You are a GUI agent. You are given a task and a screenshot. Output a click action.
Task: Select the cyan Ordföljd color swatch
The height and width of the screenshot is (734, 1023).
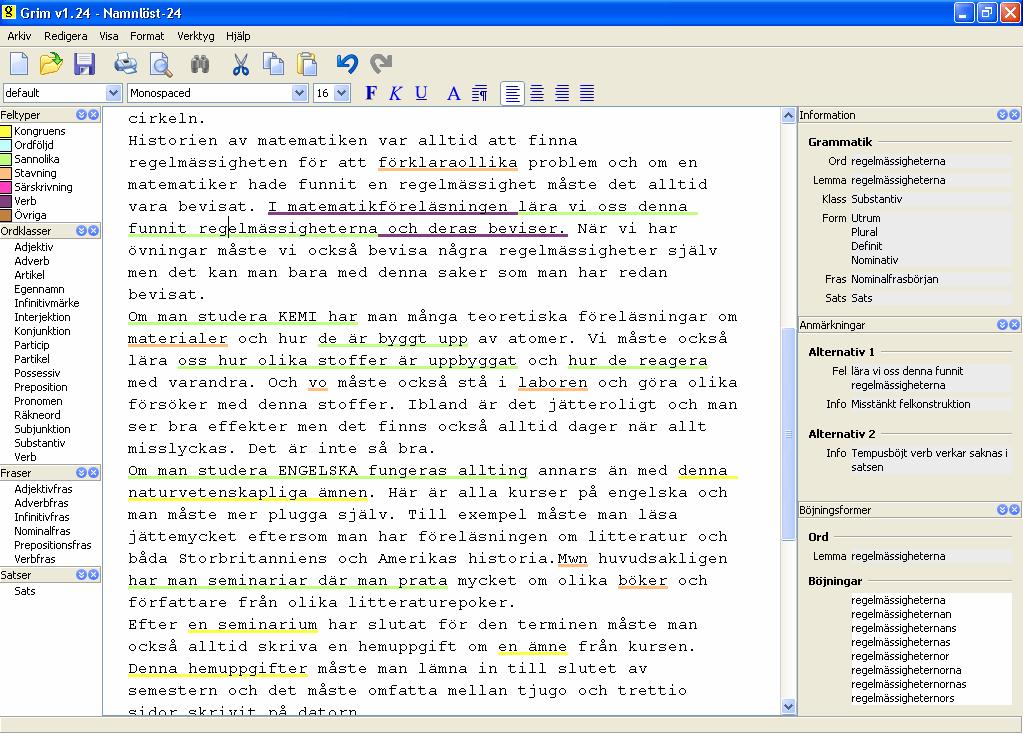click(7, 145)
